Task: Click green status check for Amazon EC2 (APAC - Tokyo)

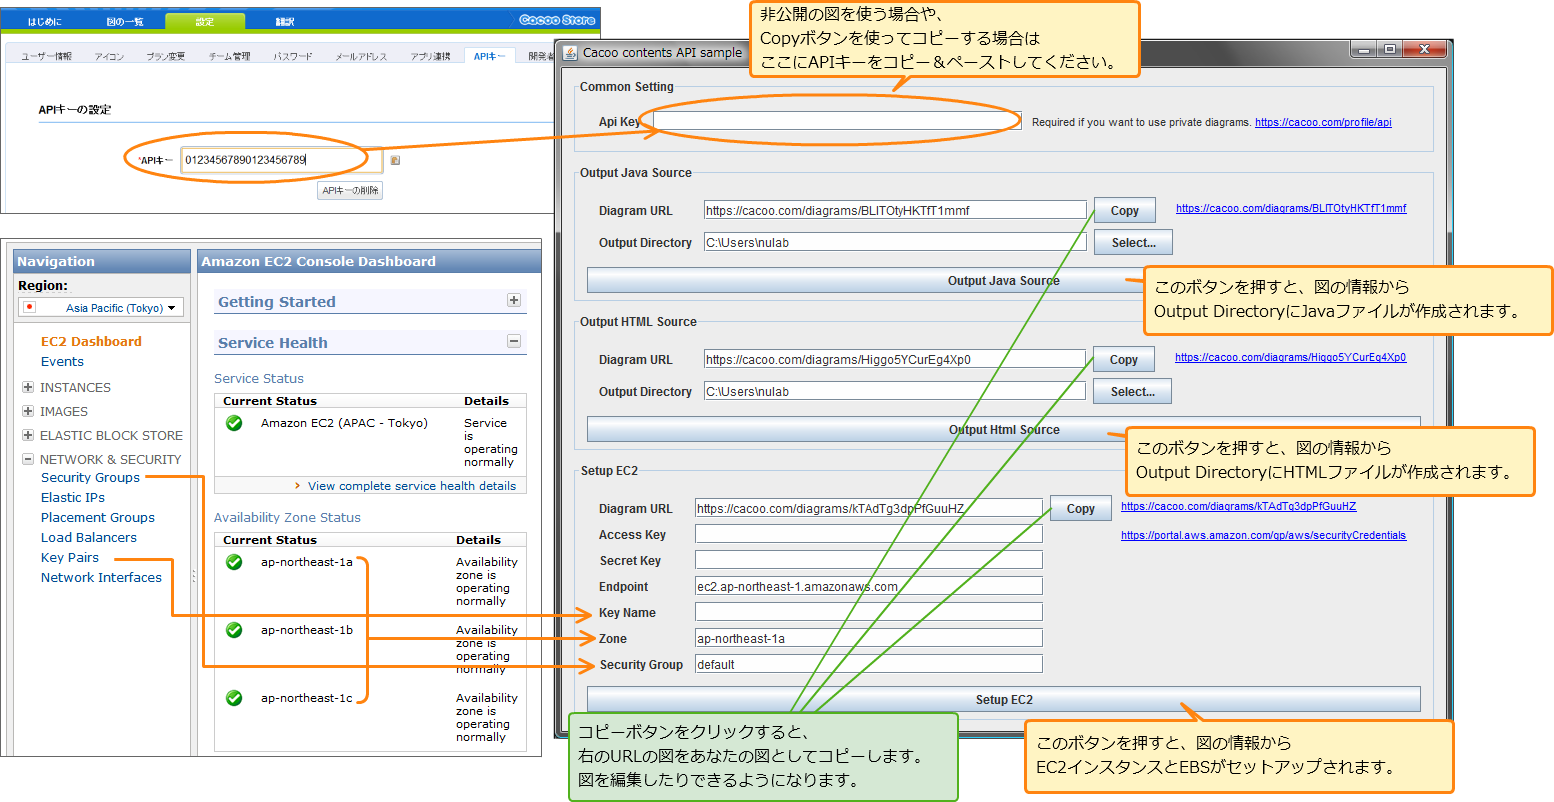Action: (x=234, y=423)
